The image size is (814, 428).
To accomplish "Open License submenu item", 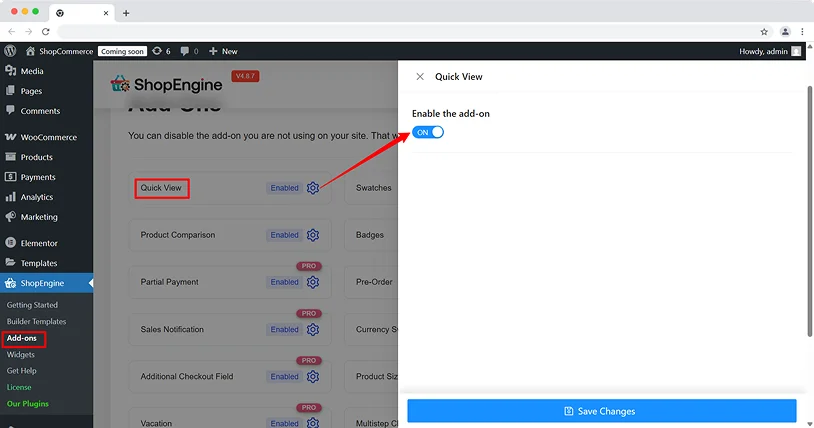I will tap(19, 387).
